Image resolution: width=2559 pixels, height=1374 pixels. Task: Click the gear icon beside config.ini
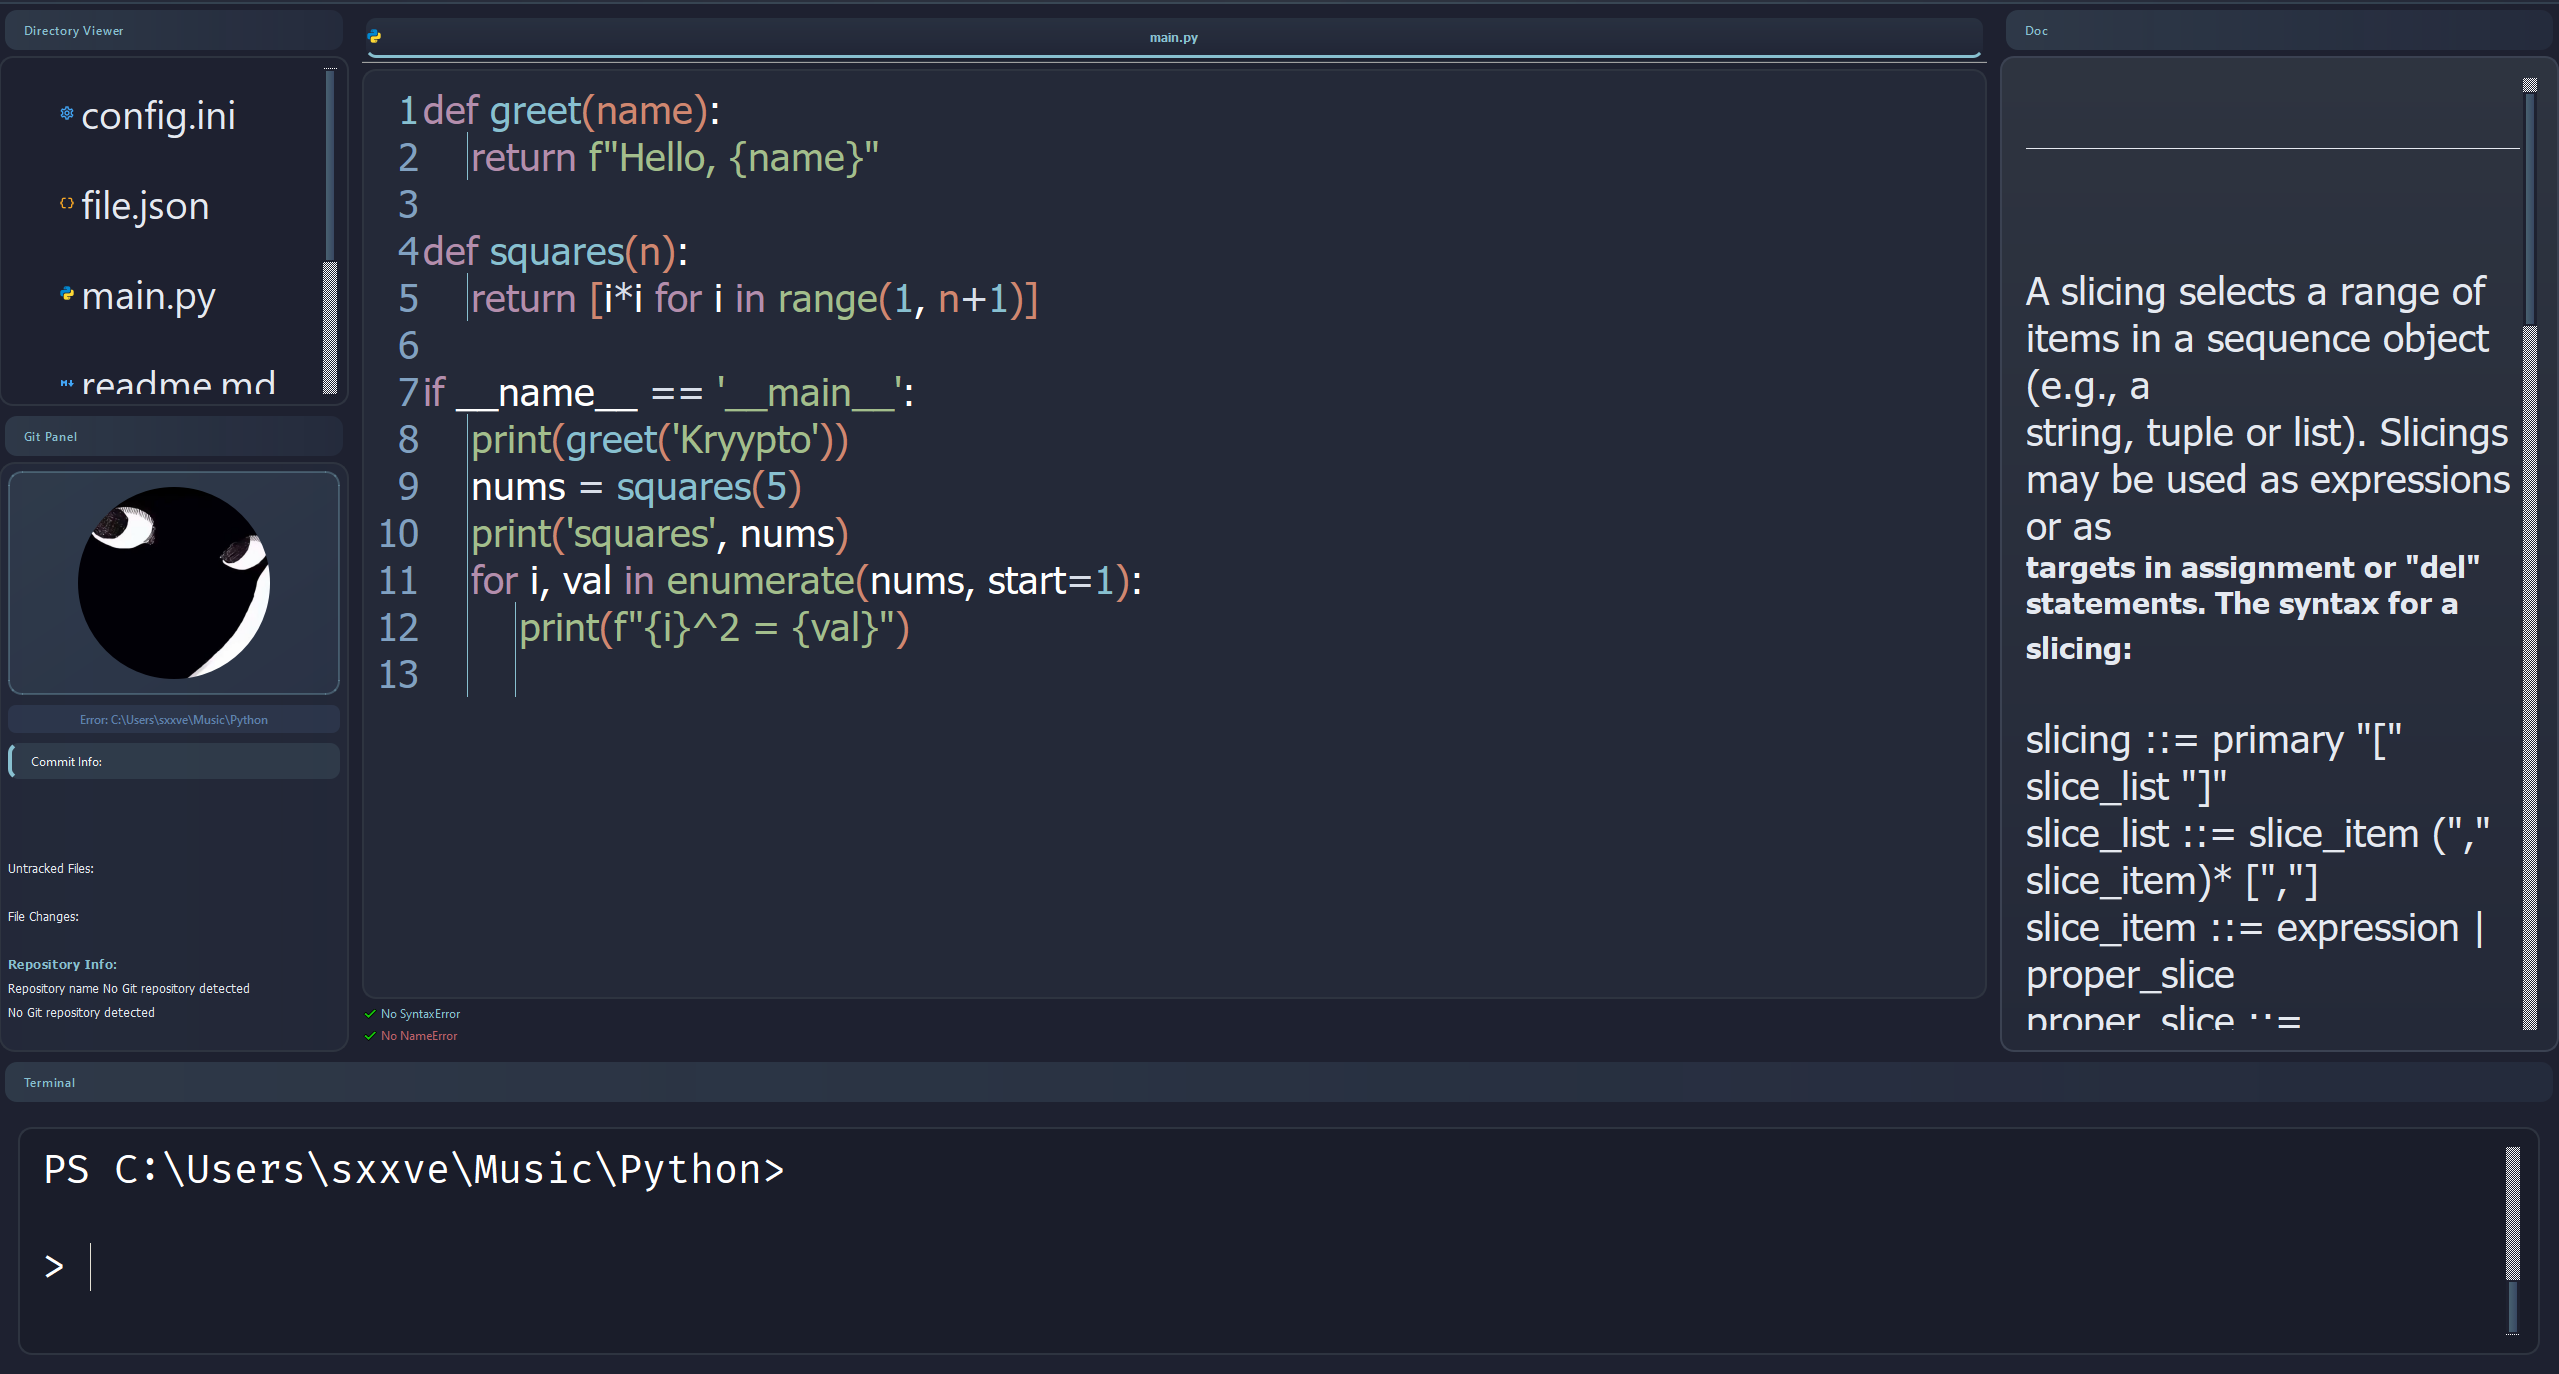(x=66, y=113)
